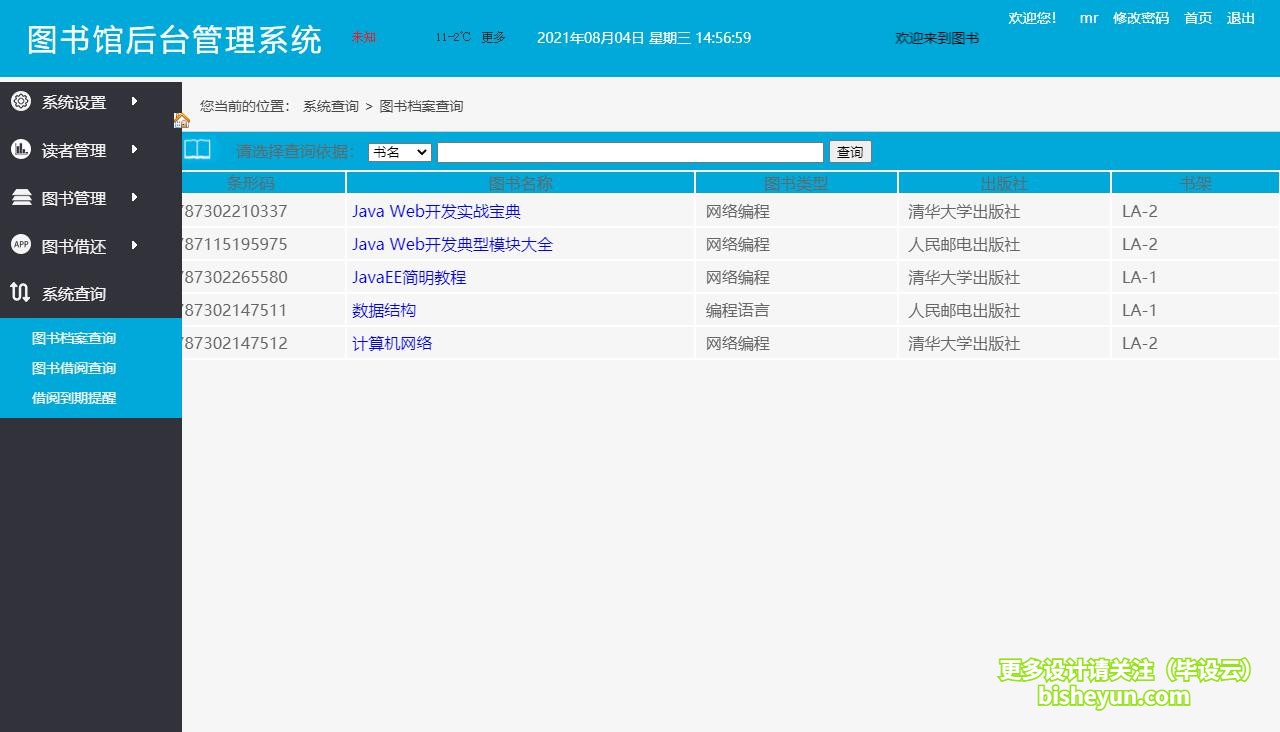This screenshot has width=1280, height=732.
Task: Open 图书借阅查询 submenu item
Action: coord(74,368)
